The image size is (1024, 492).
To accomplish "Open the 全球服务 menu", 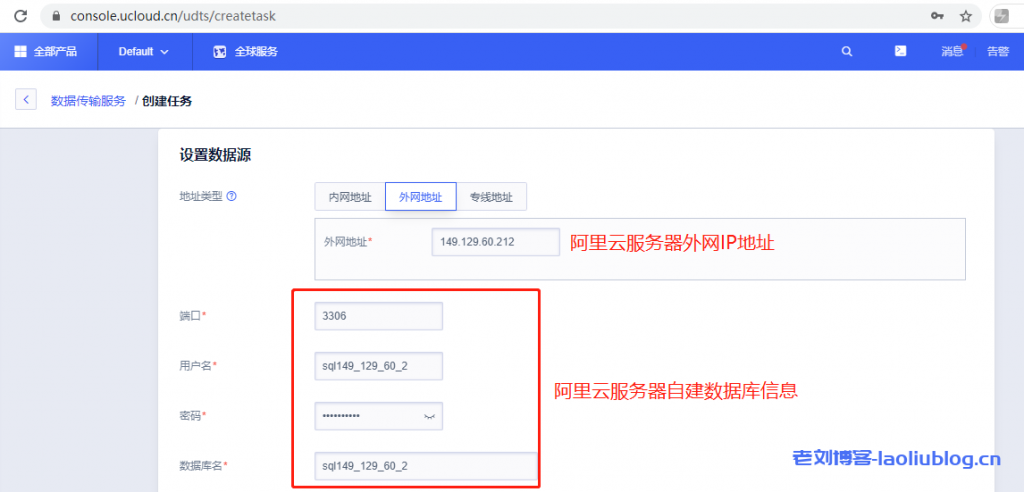I will (x=246, y=51).
